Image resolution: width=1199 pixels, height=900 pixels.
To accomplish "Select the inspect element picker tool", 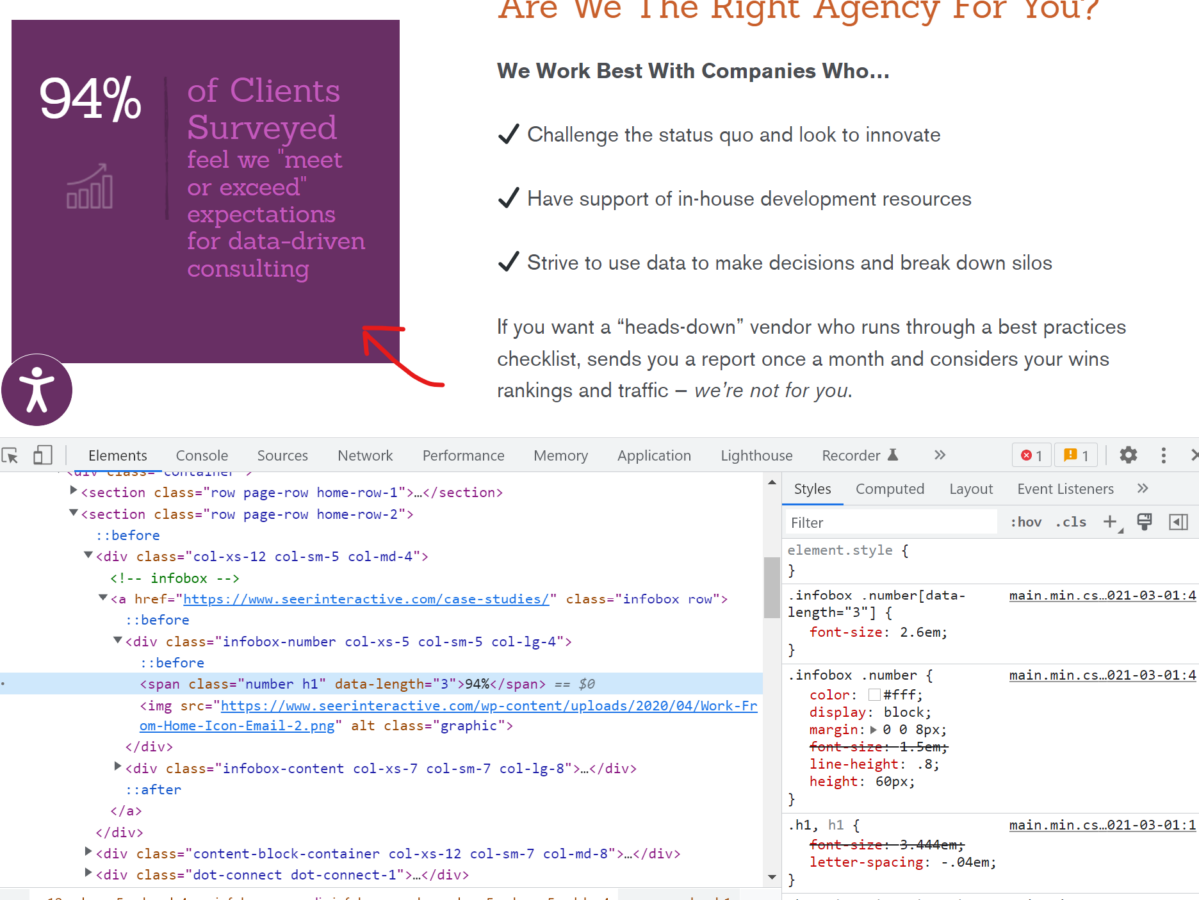I will pyautogui.click(x=12, y=455).
